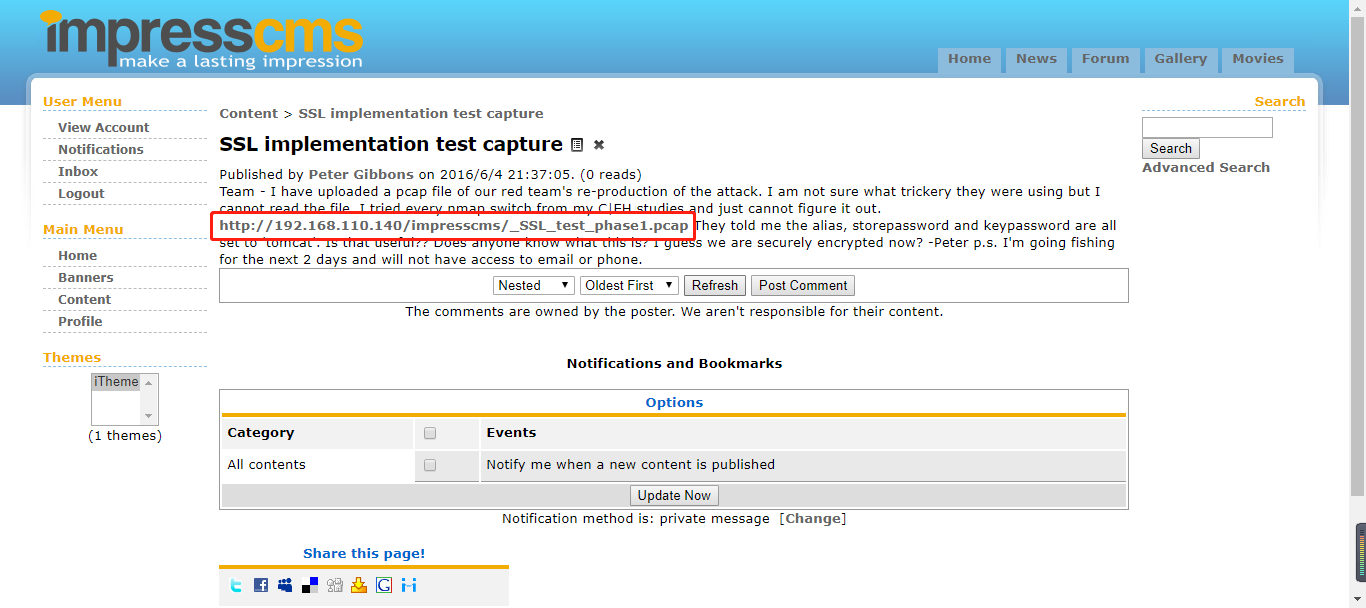Click the 'Share this page!' heading
Image resolution: width=1366 pixels, height=608 pixels.
pyautogui.click(x=364, y=554)
